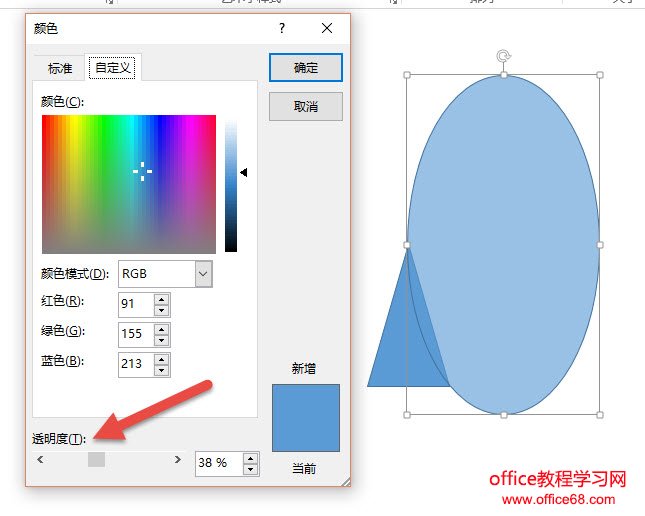Screen dimensions: 645x516
Task: Click the 红色 value input field
Action: click(135, 303)
